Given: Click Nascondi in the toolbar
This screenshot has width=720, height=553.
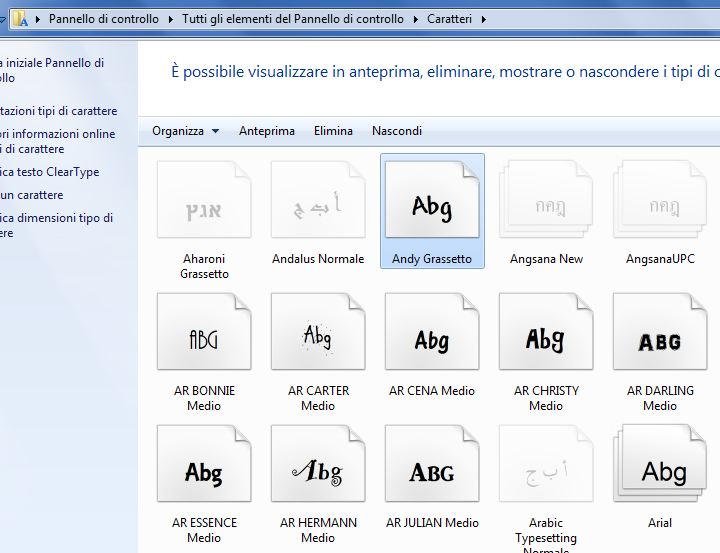Looking at the screenshot, I should [x=397, y=131].
